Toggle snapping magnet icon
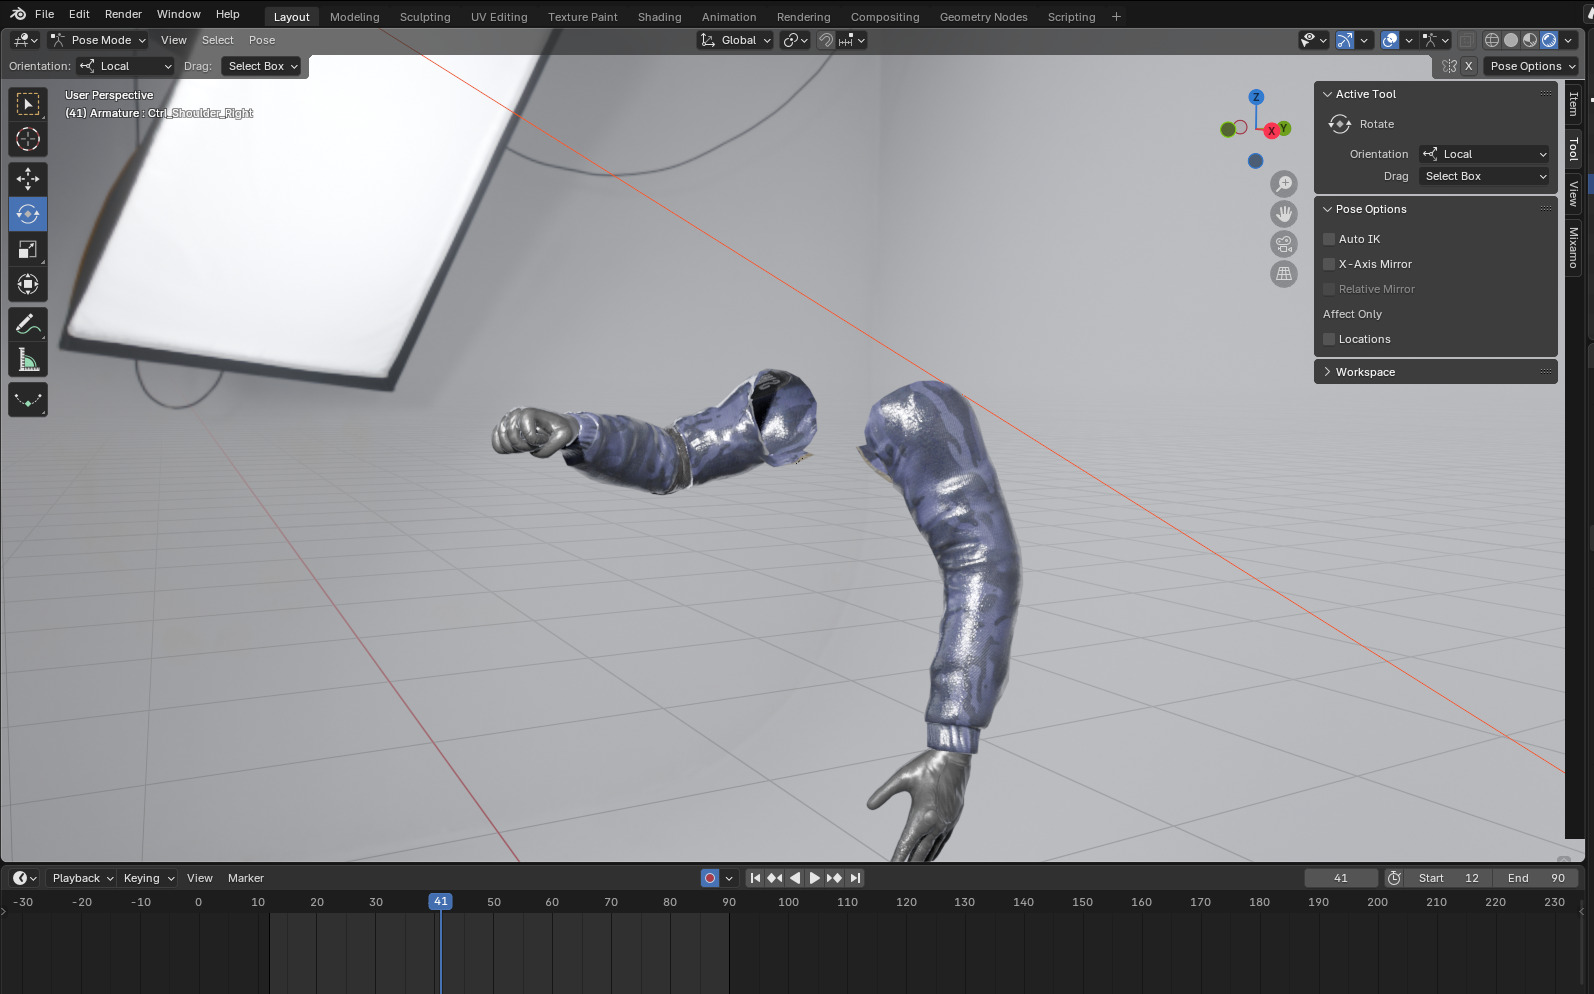 point(826,40)
